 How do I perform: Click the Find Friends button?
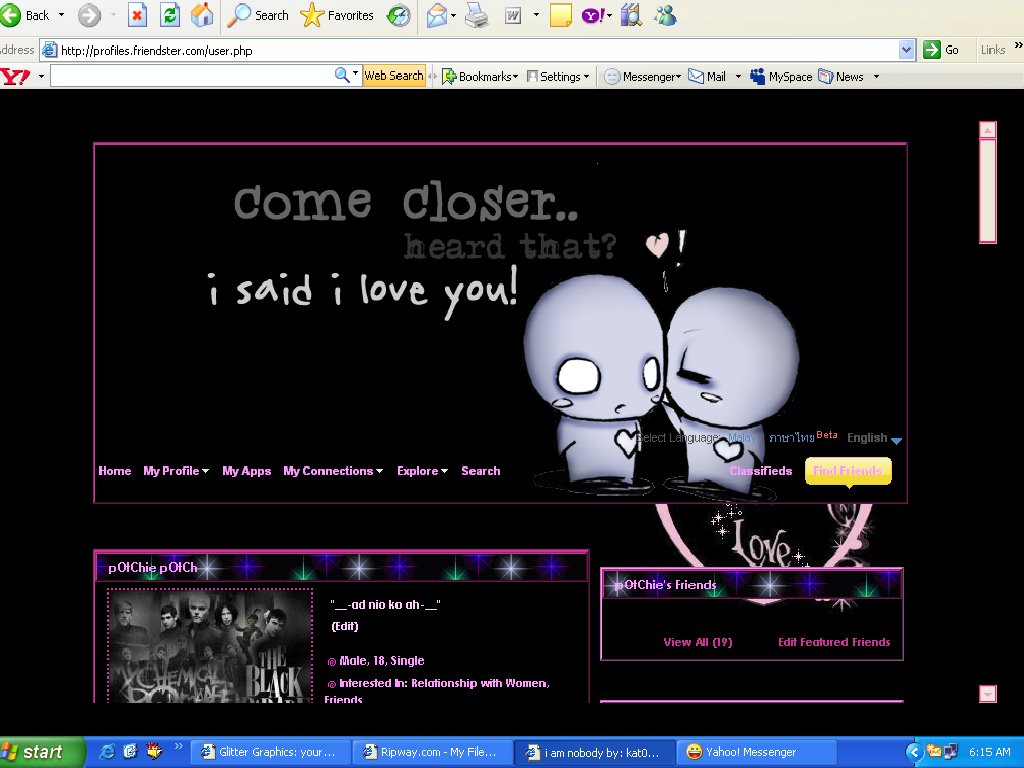[x=848, y=471]
